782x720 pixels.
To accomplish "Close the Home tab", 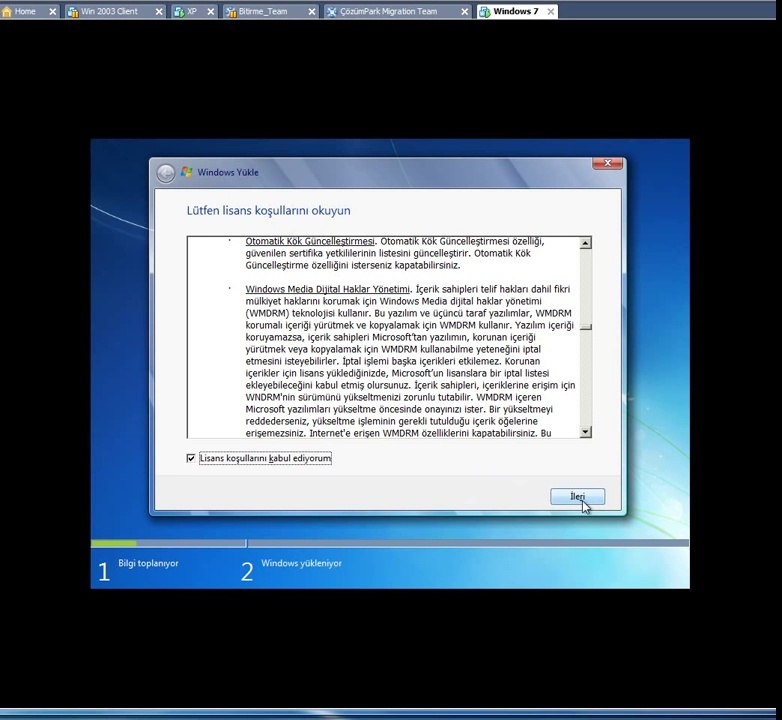I will pyautogui.click(x=52, y=11).
